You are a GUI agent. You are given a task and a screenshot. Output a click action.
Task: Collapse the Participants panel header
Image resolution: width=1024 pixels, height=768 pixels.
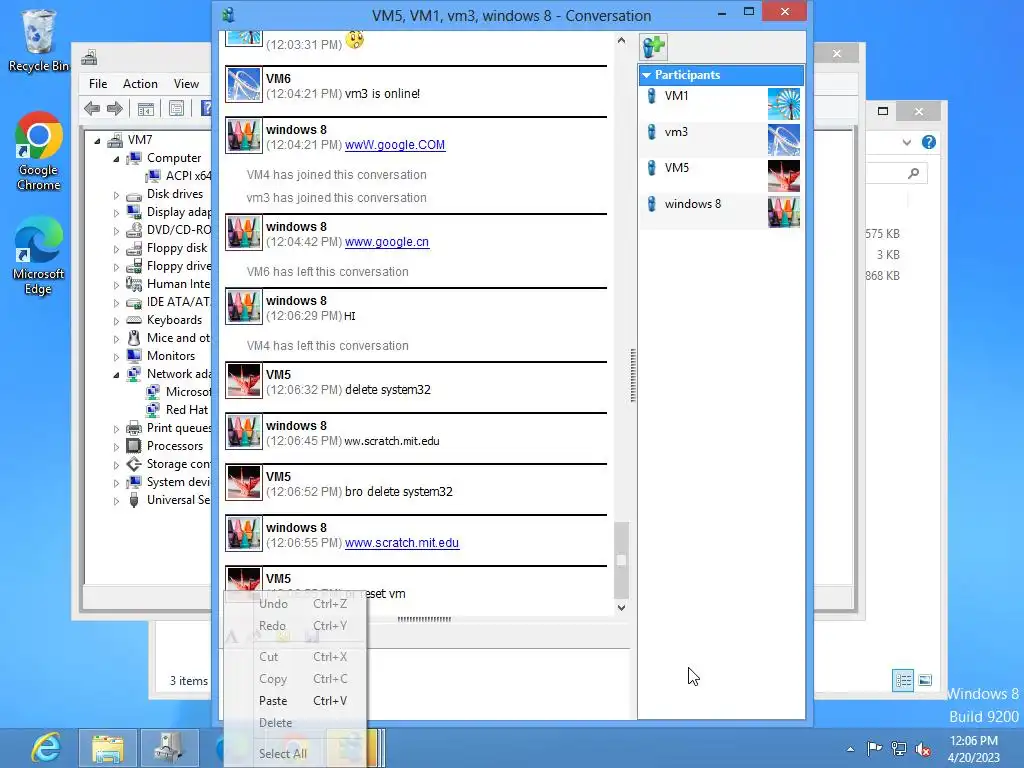point(721,75)
